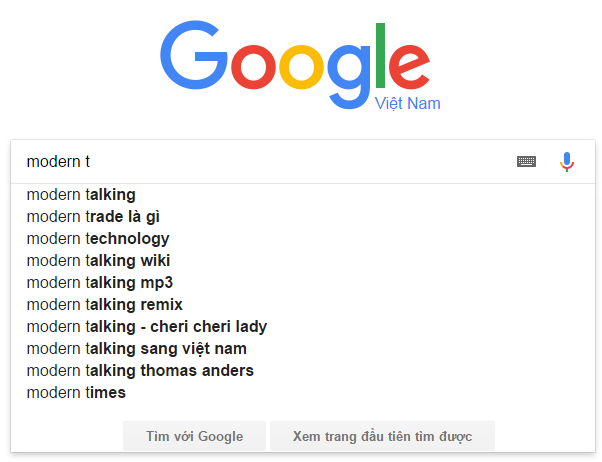Click the virtual keyboard icon
The image size is (602, 462).
(x=527, y=162)
